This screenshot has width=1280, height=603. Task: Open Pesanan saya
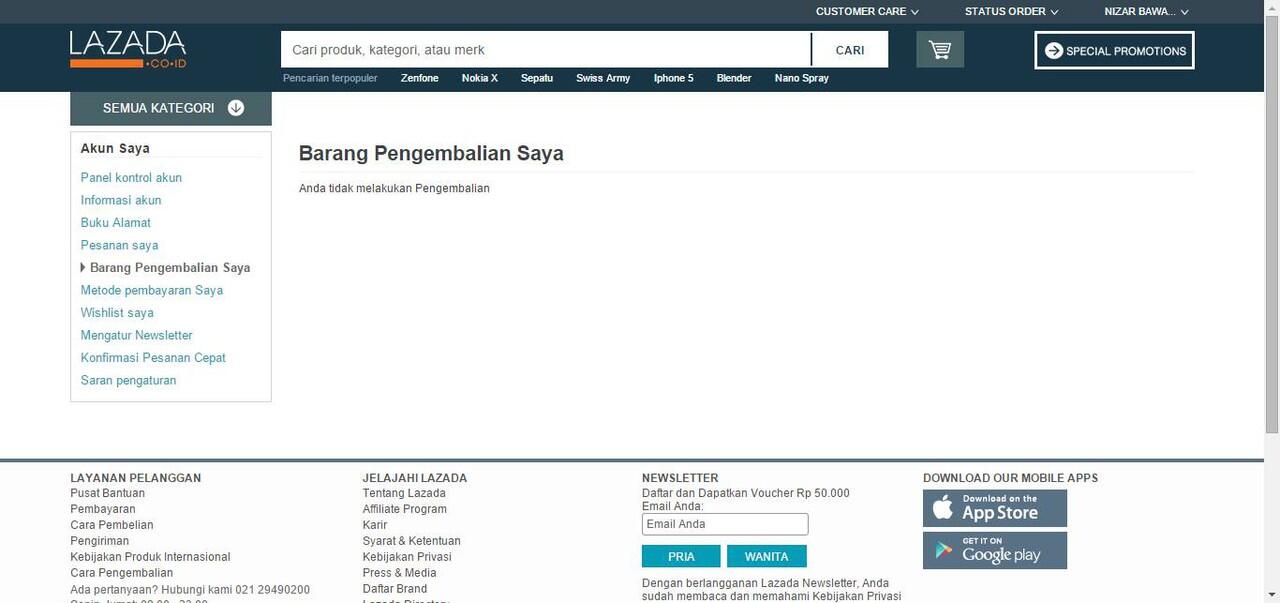click(120, 245)
